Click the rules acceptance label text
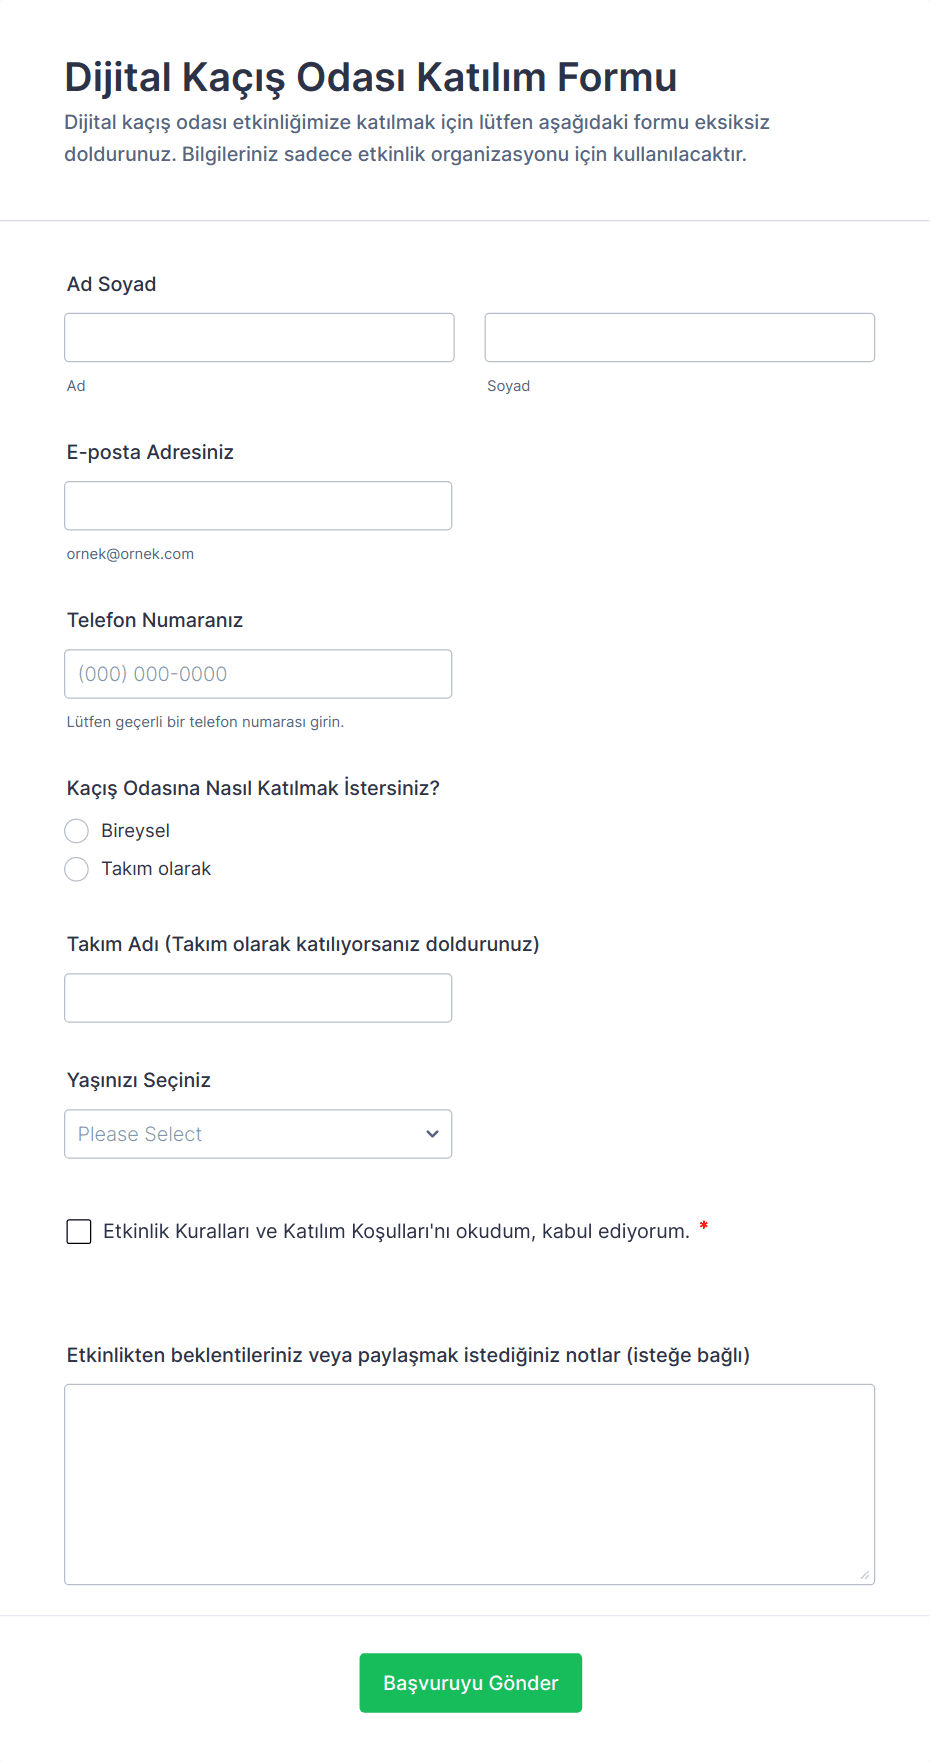Viewport: 930px width, 1762px height. (396, 1232)
